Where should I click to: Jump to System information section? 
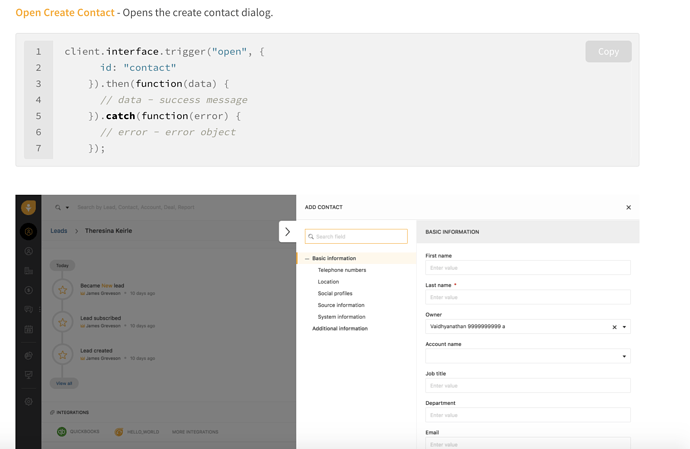[341, 317]
